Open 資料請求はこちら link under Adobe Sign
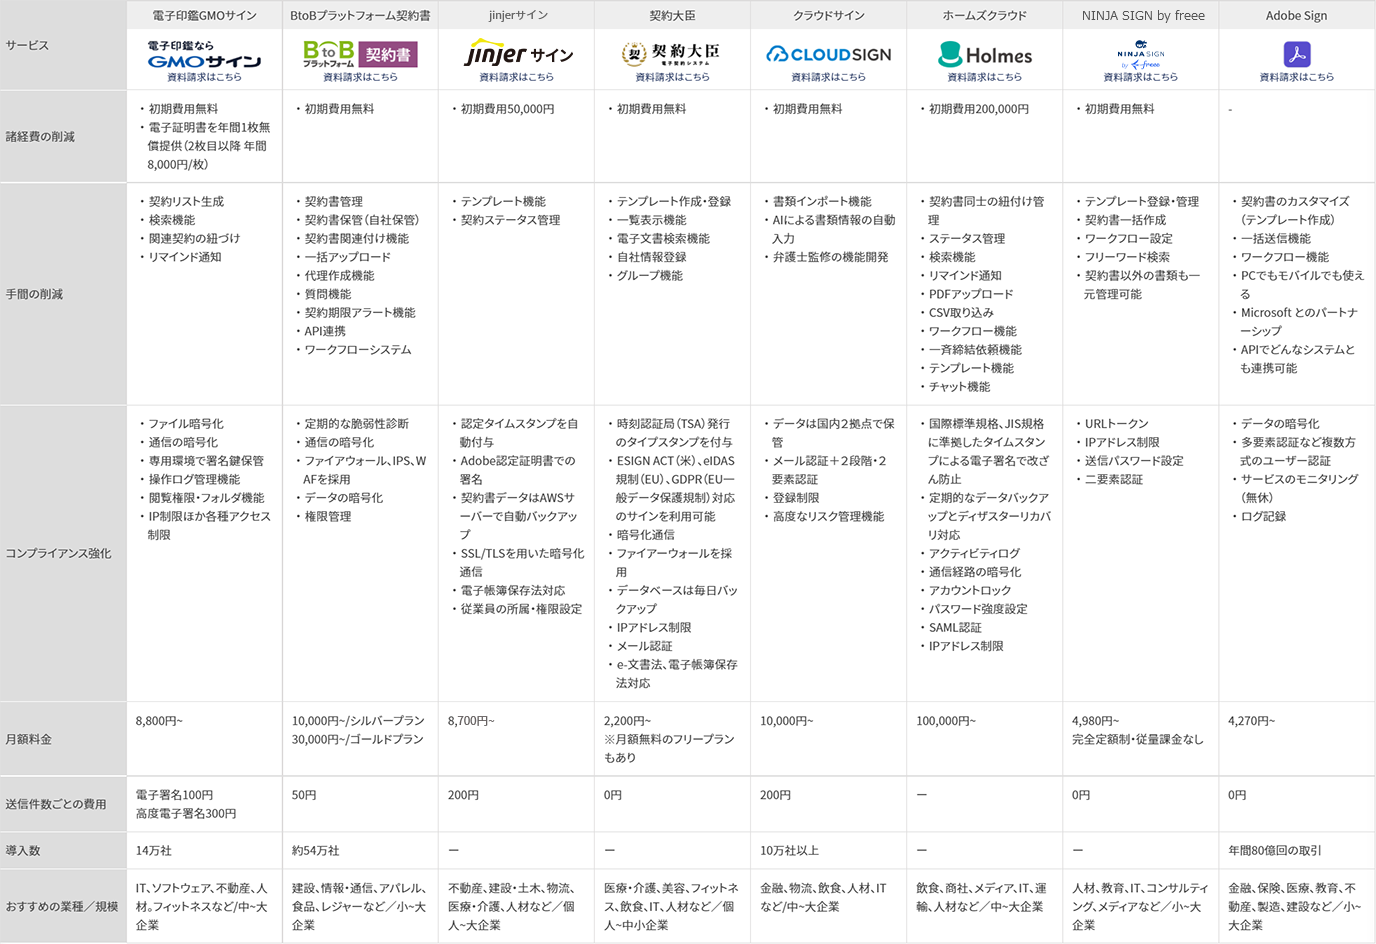The height and width of the screenshot is (944, 1376). click(1297, 77)
